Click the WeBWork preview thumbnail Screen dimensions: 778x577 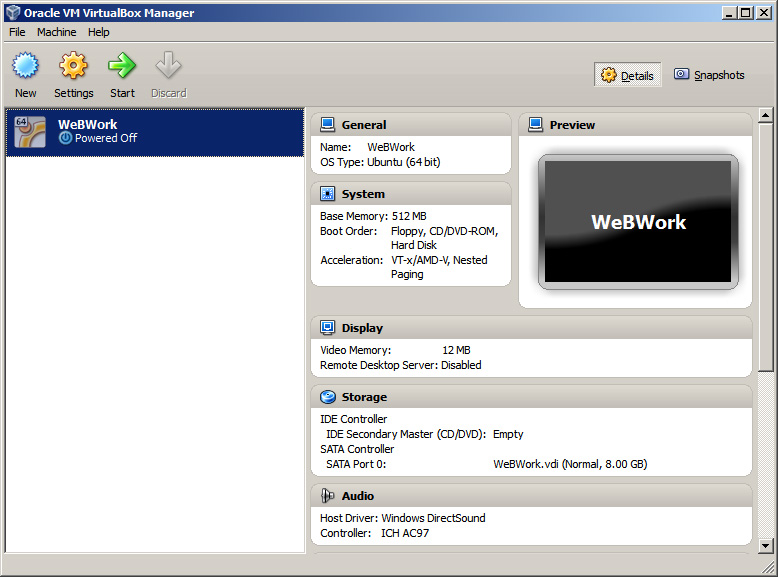click(638, 222)
